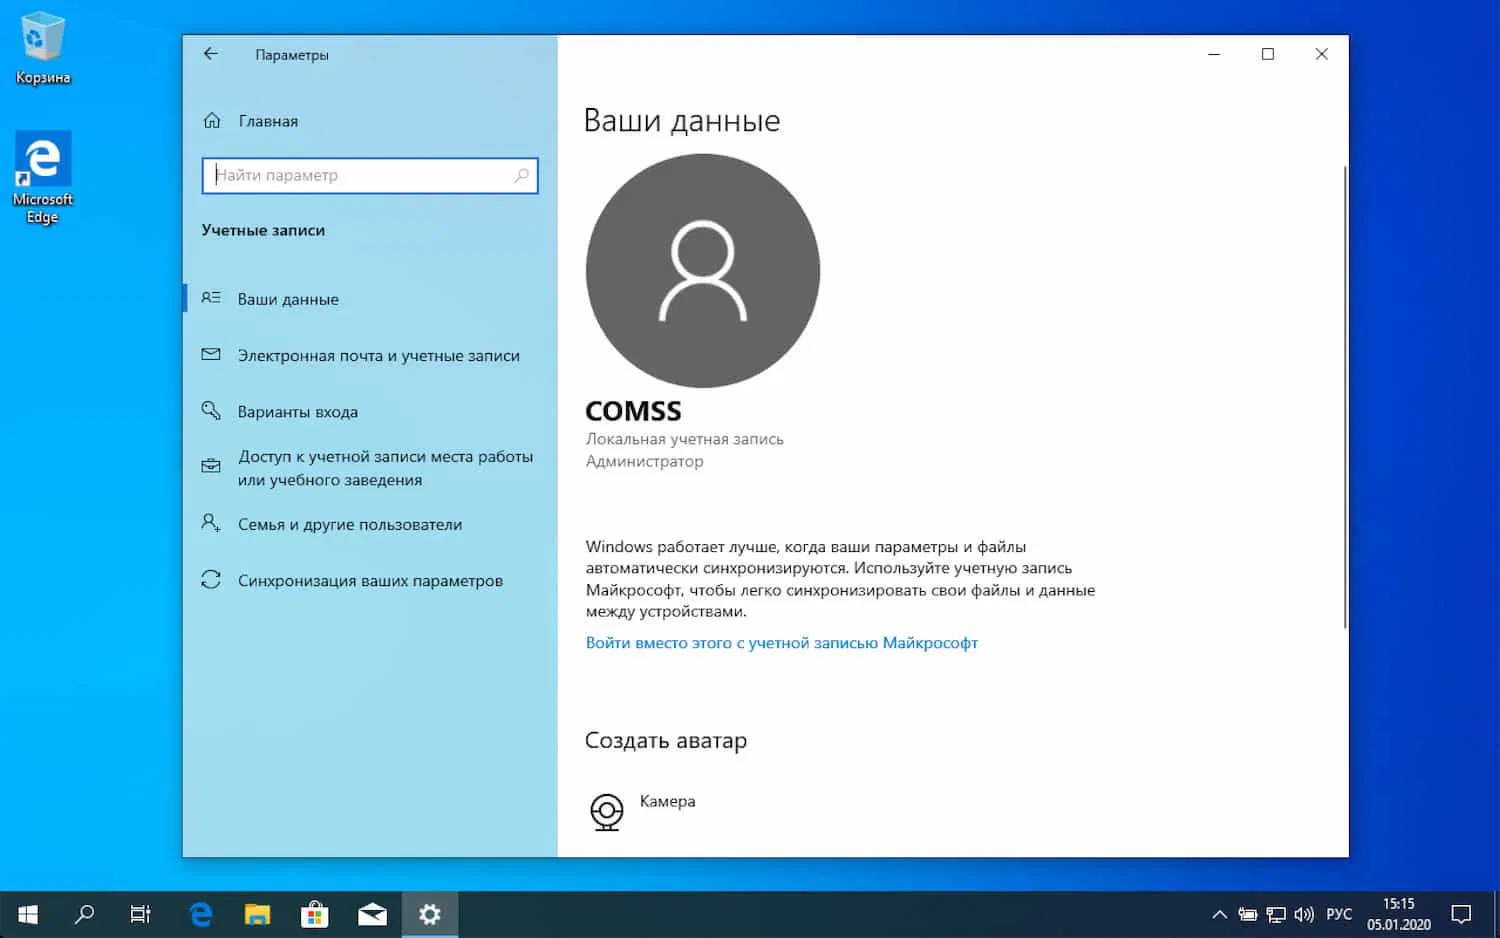Image resolution: width=1500 pixels, height=938 pixels.
Task: Click the Локальная учетная запись text
Action: tap(685, 439)
